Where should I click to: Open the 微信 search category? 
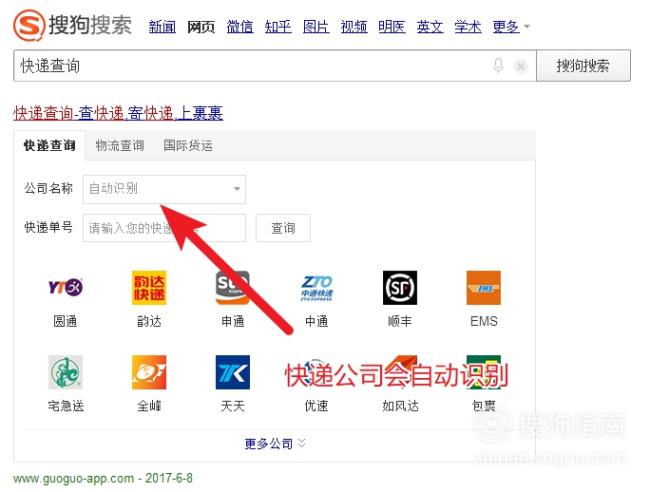pyautogui.click(x=240, y=27)
